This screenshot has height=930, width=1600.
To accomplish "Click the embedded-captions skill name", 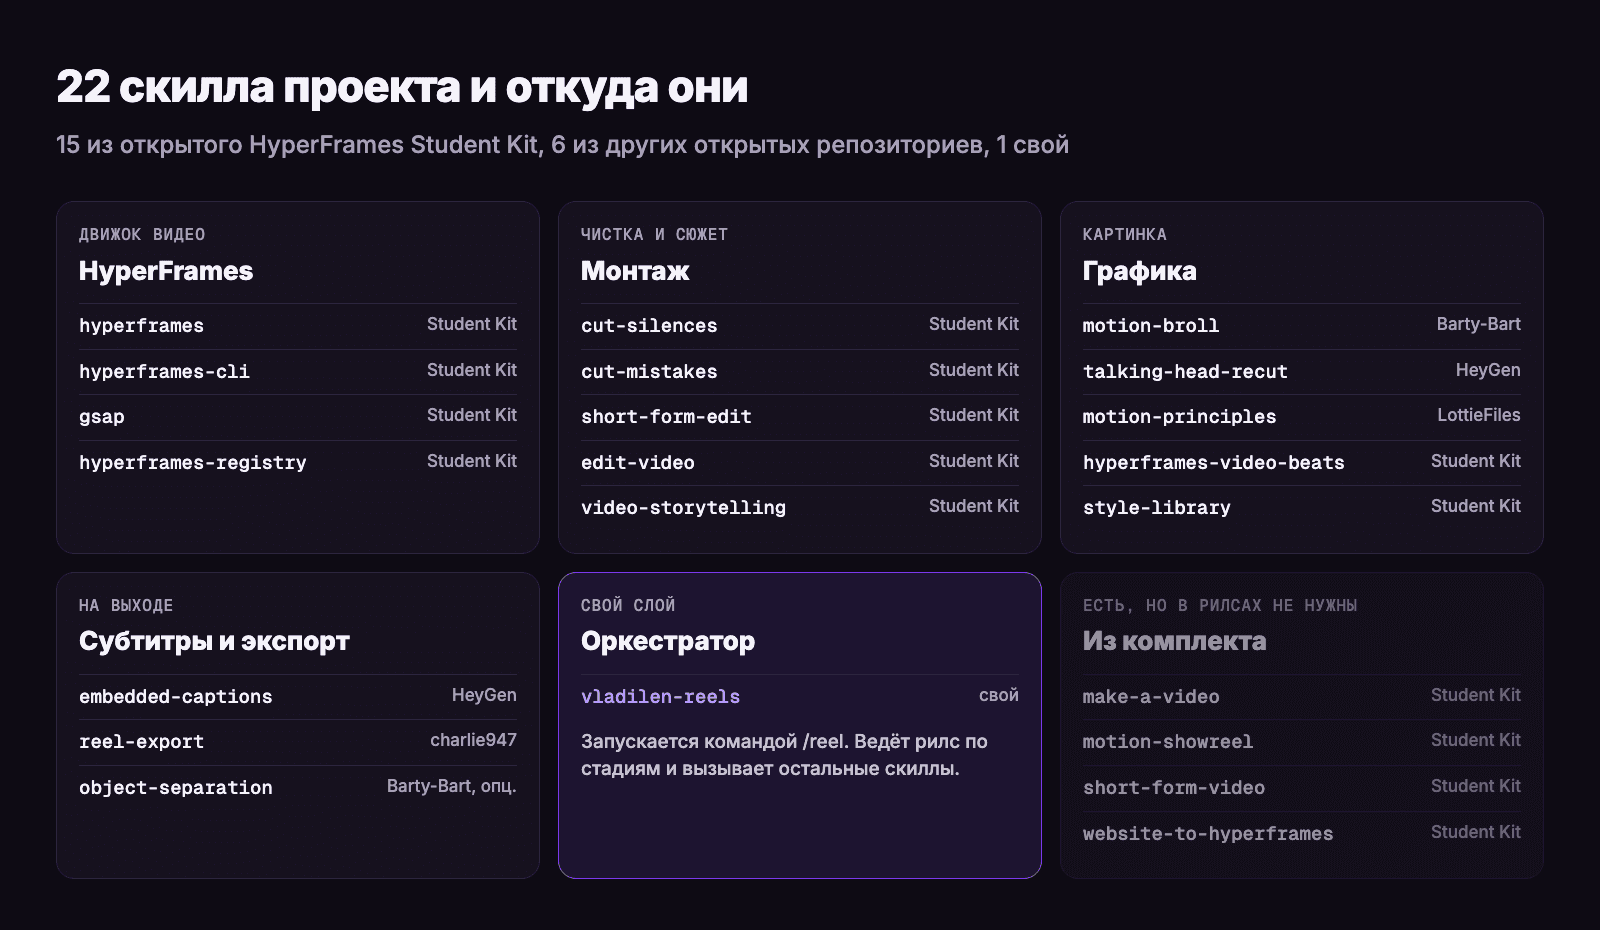I will pyautogui.click(x=175, y=697).
